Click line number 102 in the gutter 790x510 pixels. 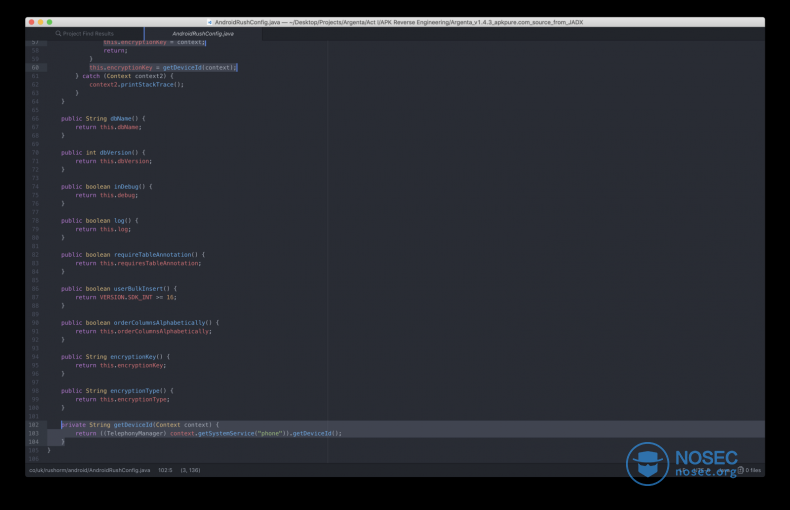(34, 425)
